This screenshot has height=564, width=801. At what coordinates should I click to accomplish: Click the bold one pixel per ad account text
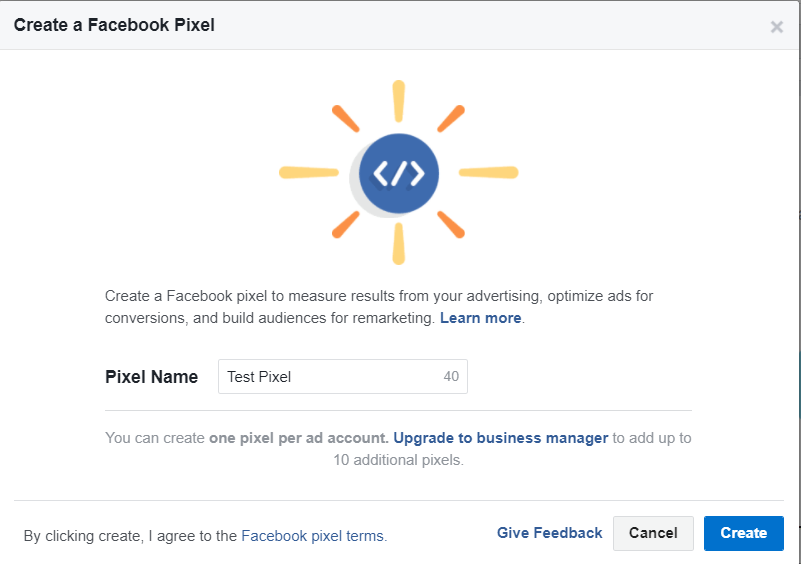click(x=299, y=438)
